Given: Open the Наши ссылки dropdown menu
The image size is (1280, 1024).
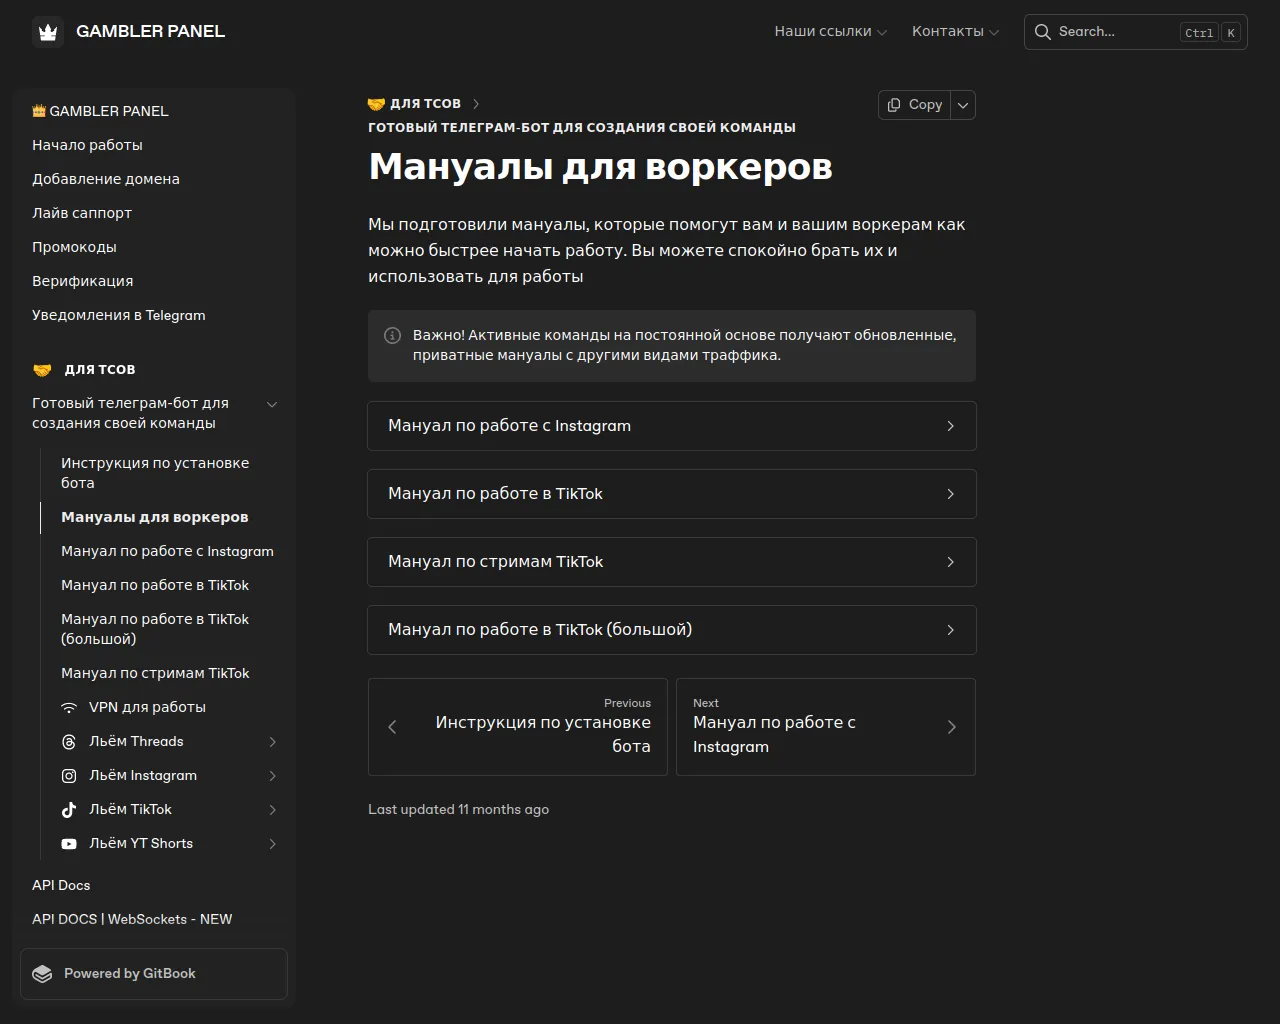Looking at the screenshot, I should coord(830,32).
